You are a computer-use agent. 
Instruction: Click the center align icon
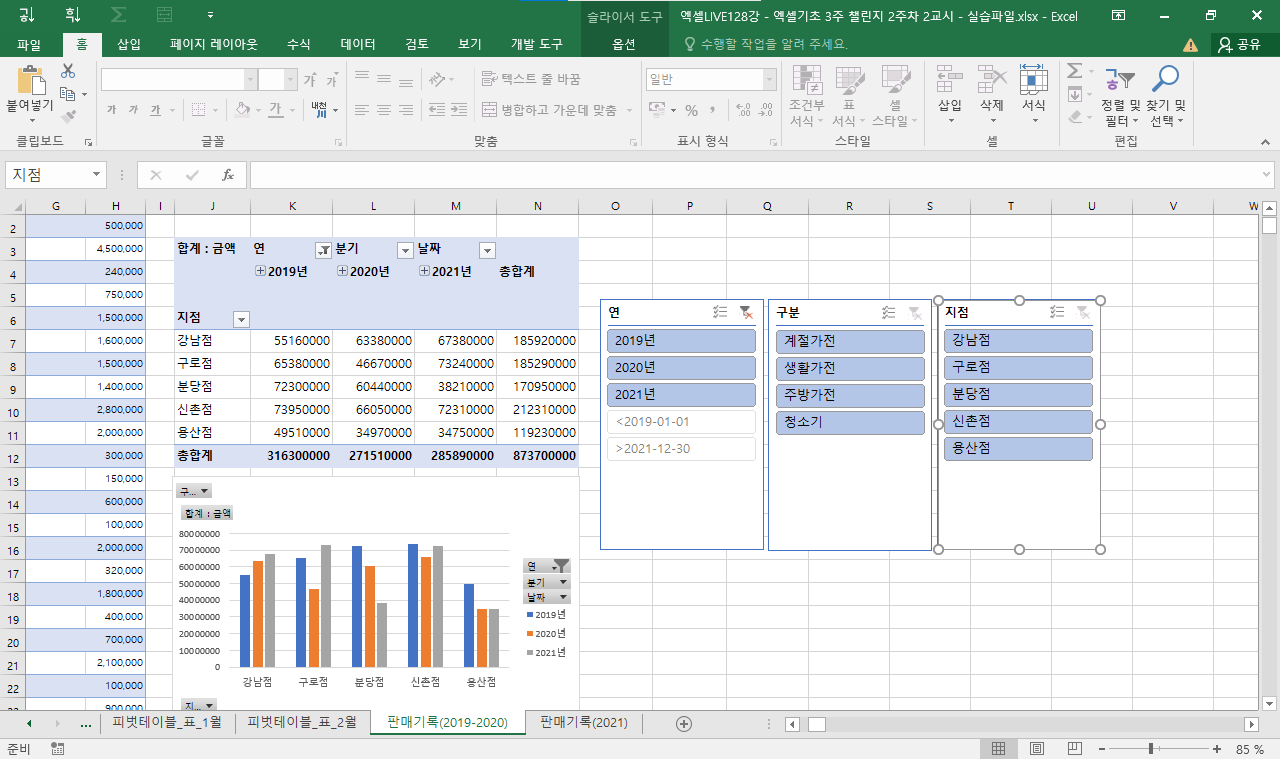[x=383, y=110]
